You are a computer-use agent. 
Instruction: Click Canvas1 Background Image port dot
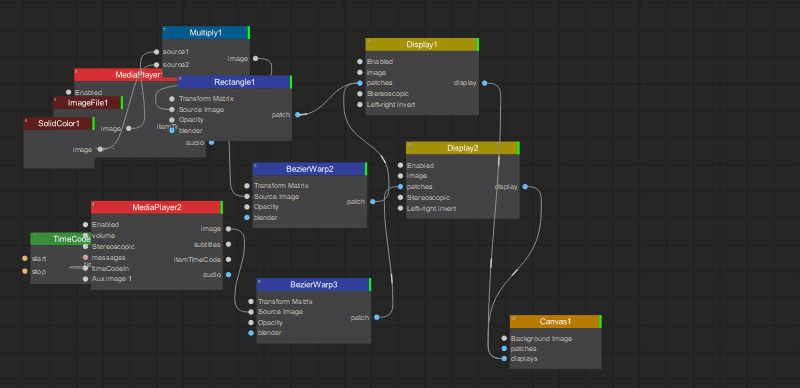tap(504, 338)
